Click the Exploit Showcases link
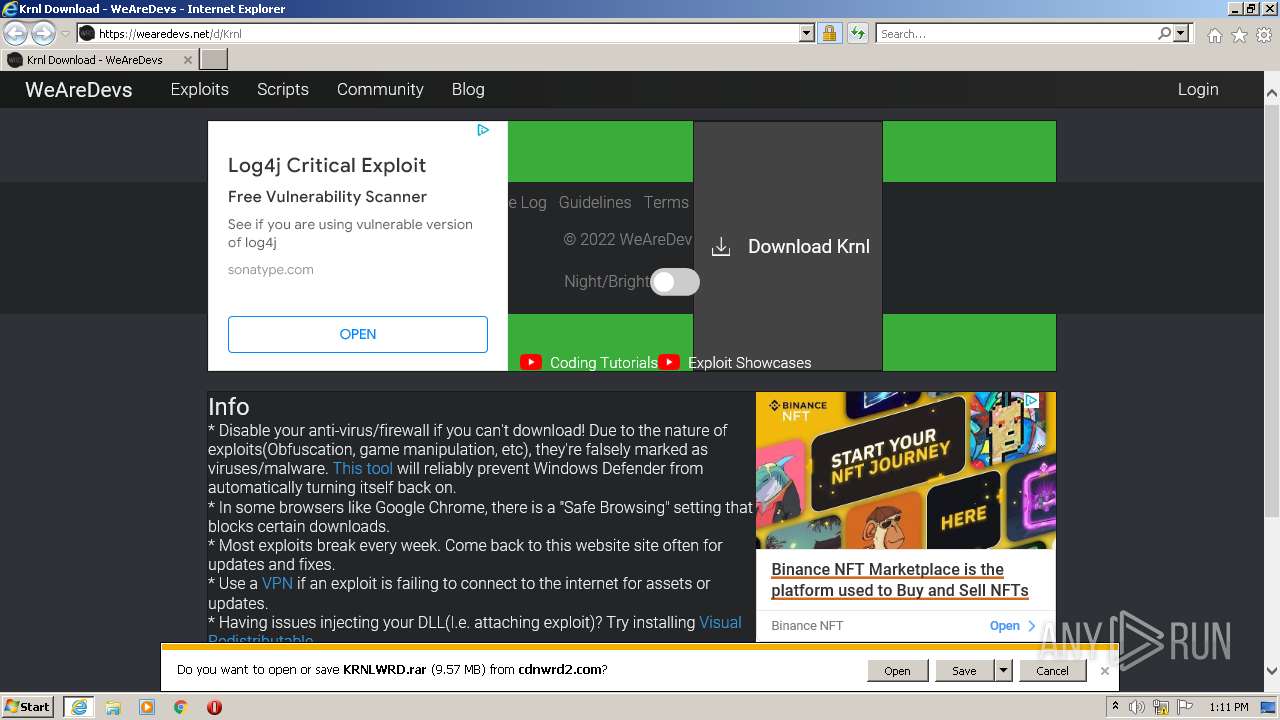 click(x=750, y=363)
